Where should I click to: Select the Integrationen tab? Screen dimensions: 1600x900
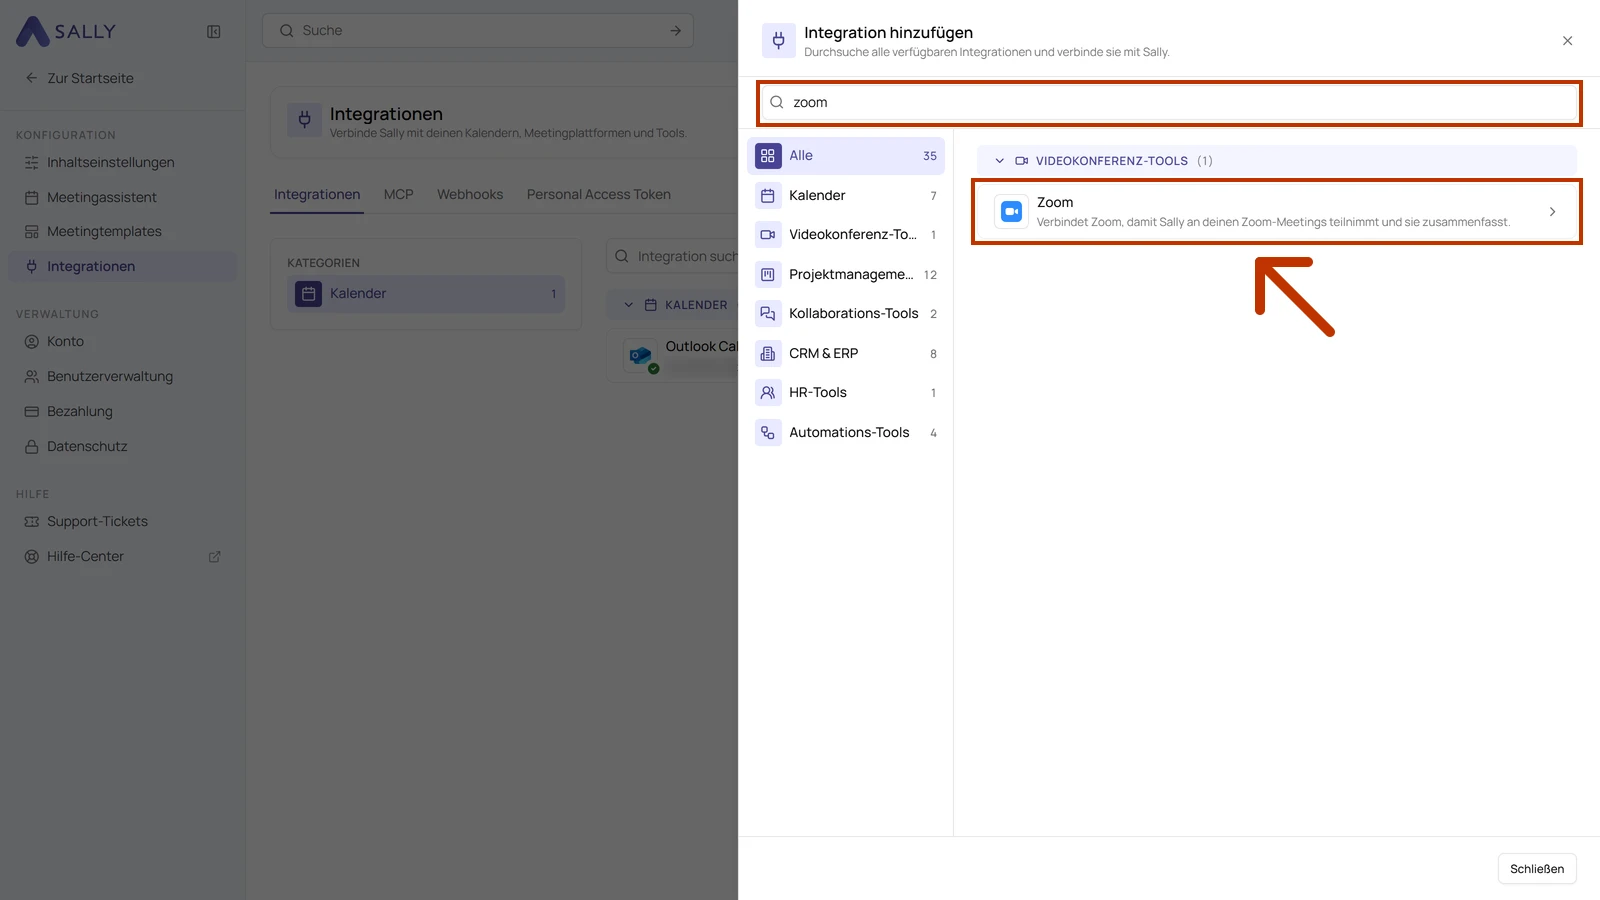317,195
